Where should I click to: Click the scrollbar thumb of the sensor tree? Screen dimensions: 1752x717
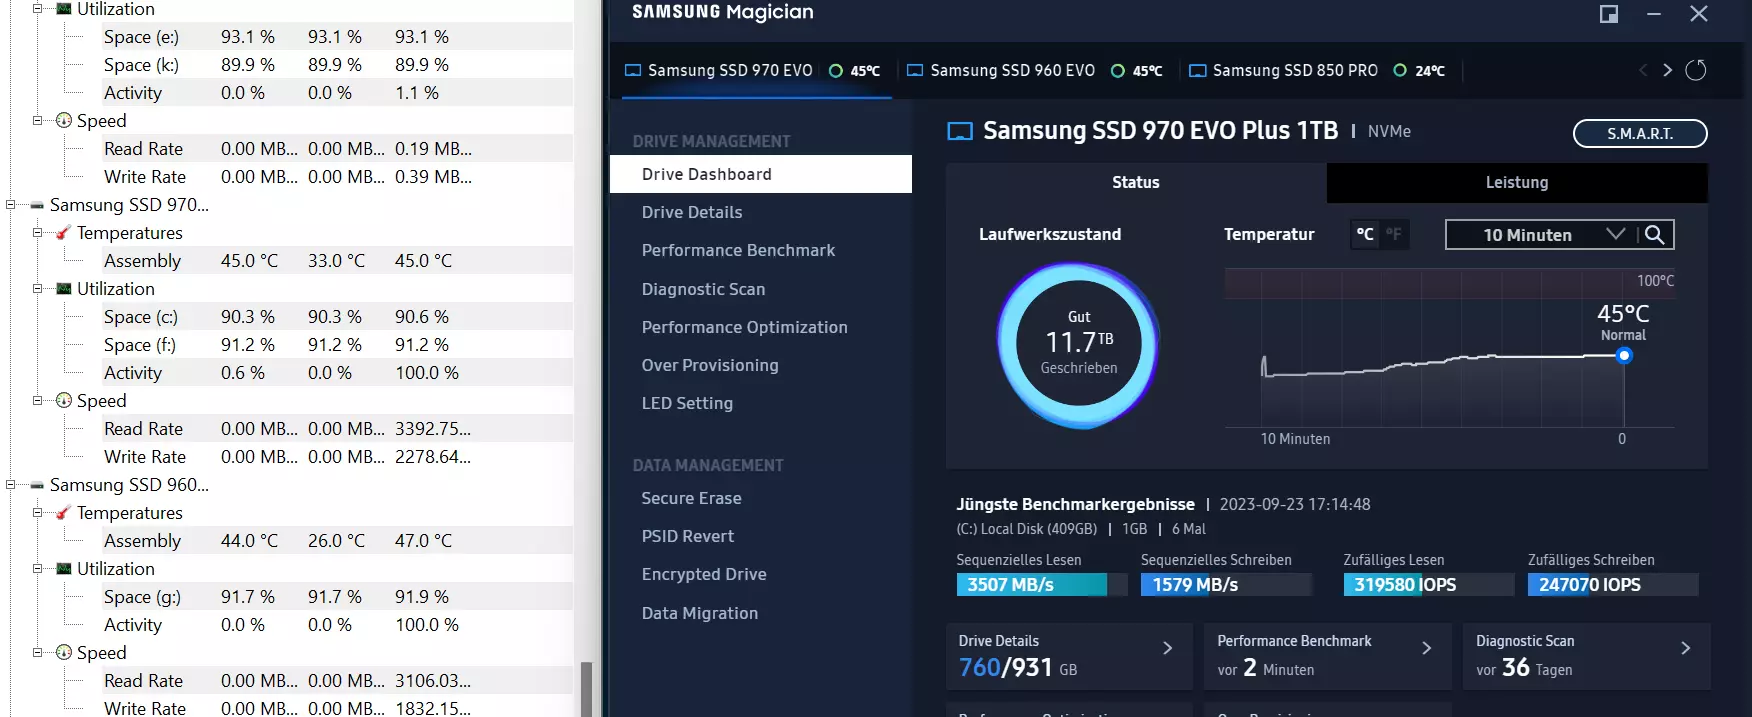(586, 689)
